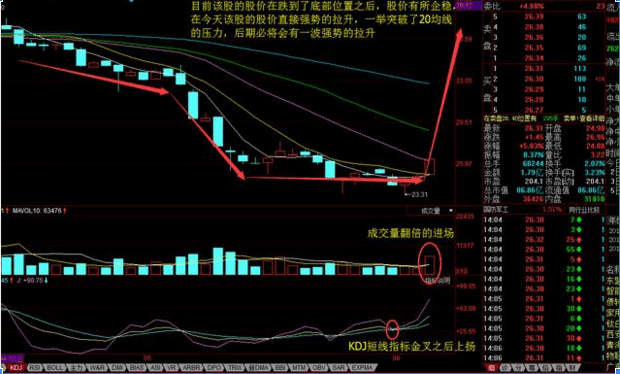
Task: Open the 国防军工 sector link
Action: (x=497, y=210)
